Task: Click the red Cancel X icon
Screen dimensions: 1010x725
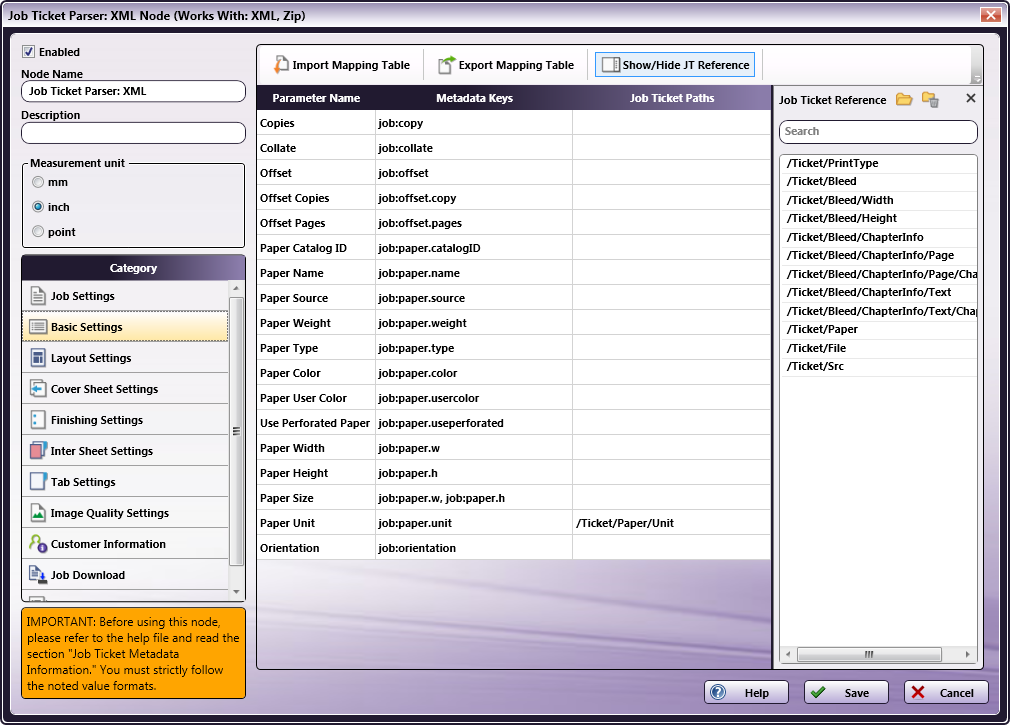Action: pos(918,692)
